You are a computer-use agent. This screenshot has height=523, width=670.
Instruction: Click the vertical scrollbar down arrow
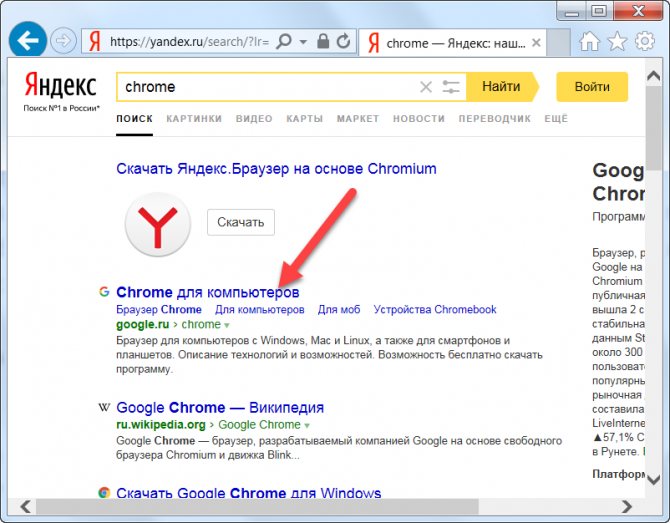[654, 479]
